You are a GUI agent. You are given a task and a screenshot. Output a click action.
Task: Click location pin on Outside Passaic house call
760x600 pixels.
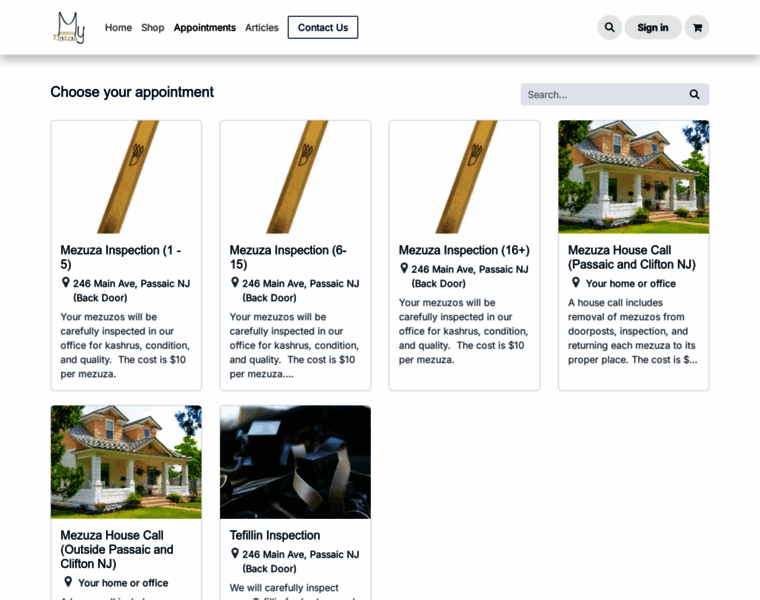click(x=68, y=582)
